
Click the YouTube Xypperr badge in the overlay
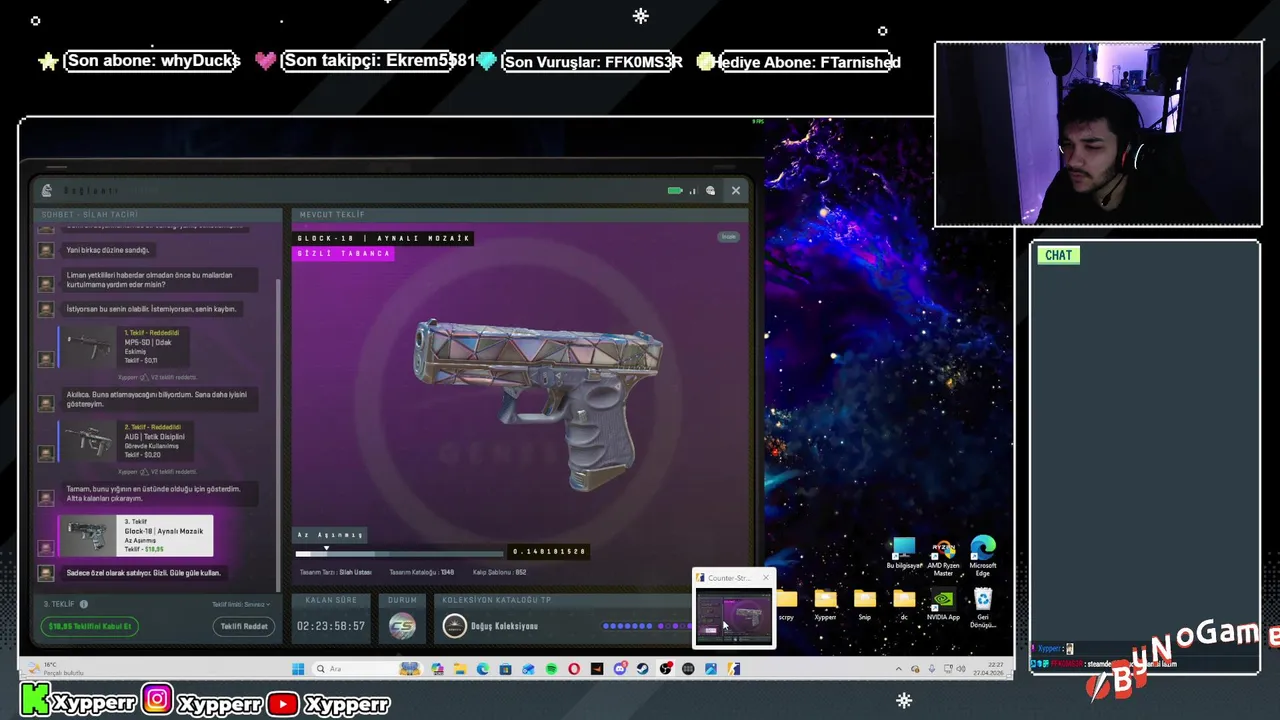click(x=329, y=704)
